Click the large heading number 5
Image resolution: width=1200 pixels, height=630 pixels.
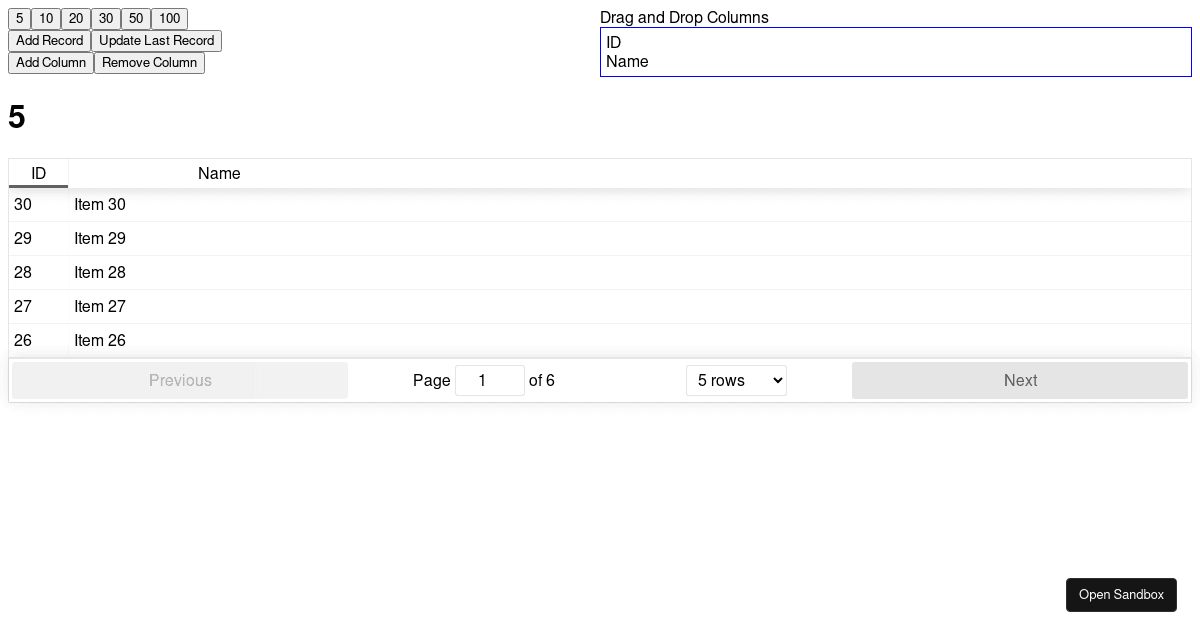point(17,117)
